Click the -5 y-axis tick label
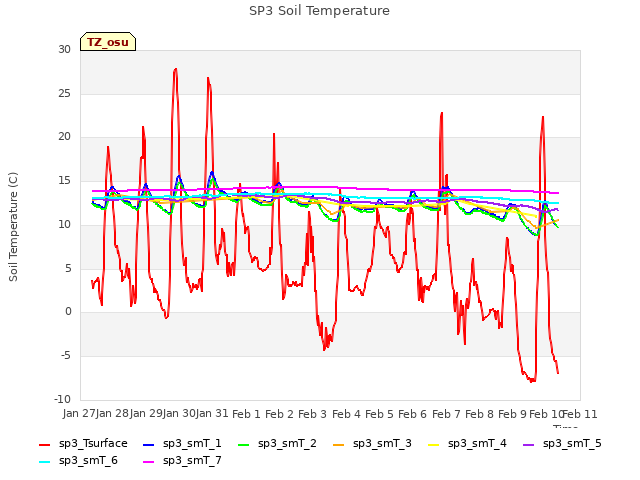Viewport: 640px width, 480px height. pos(66,356)
